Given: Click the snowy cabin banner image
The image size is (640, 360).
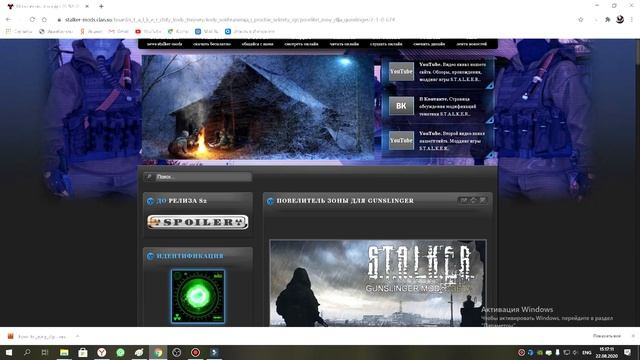Looking at the screenshot, I should (x=258, y=107).
